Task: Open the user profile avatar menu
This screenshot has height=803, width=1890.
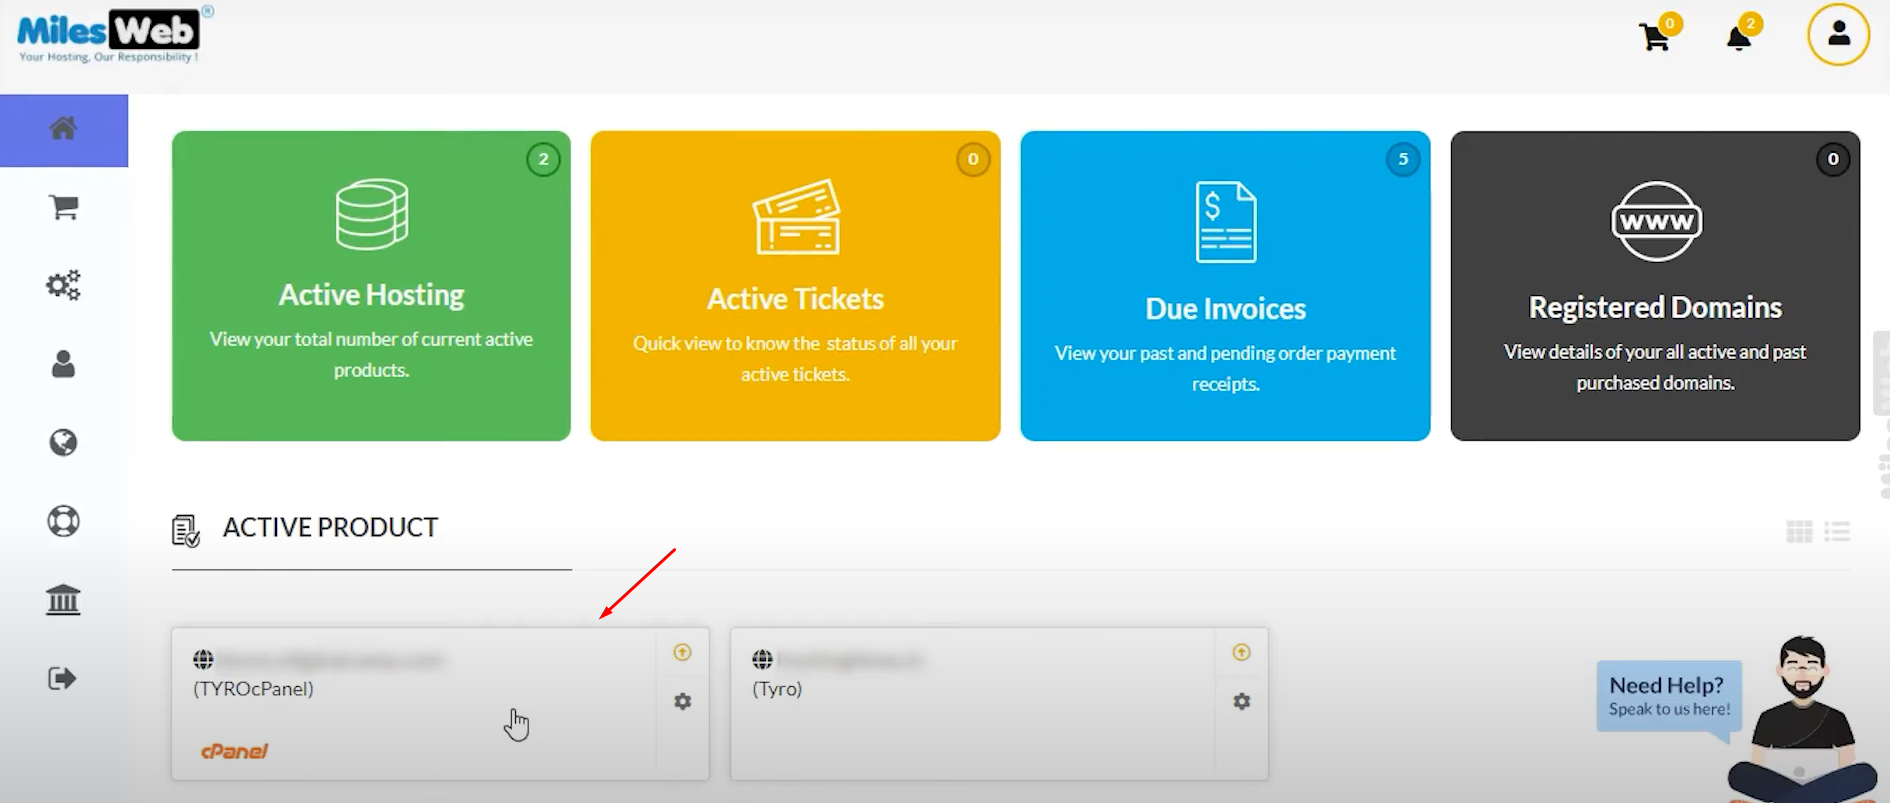Action: coord(1838,35)
